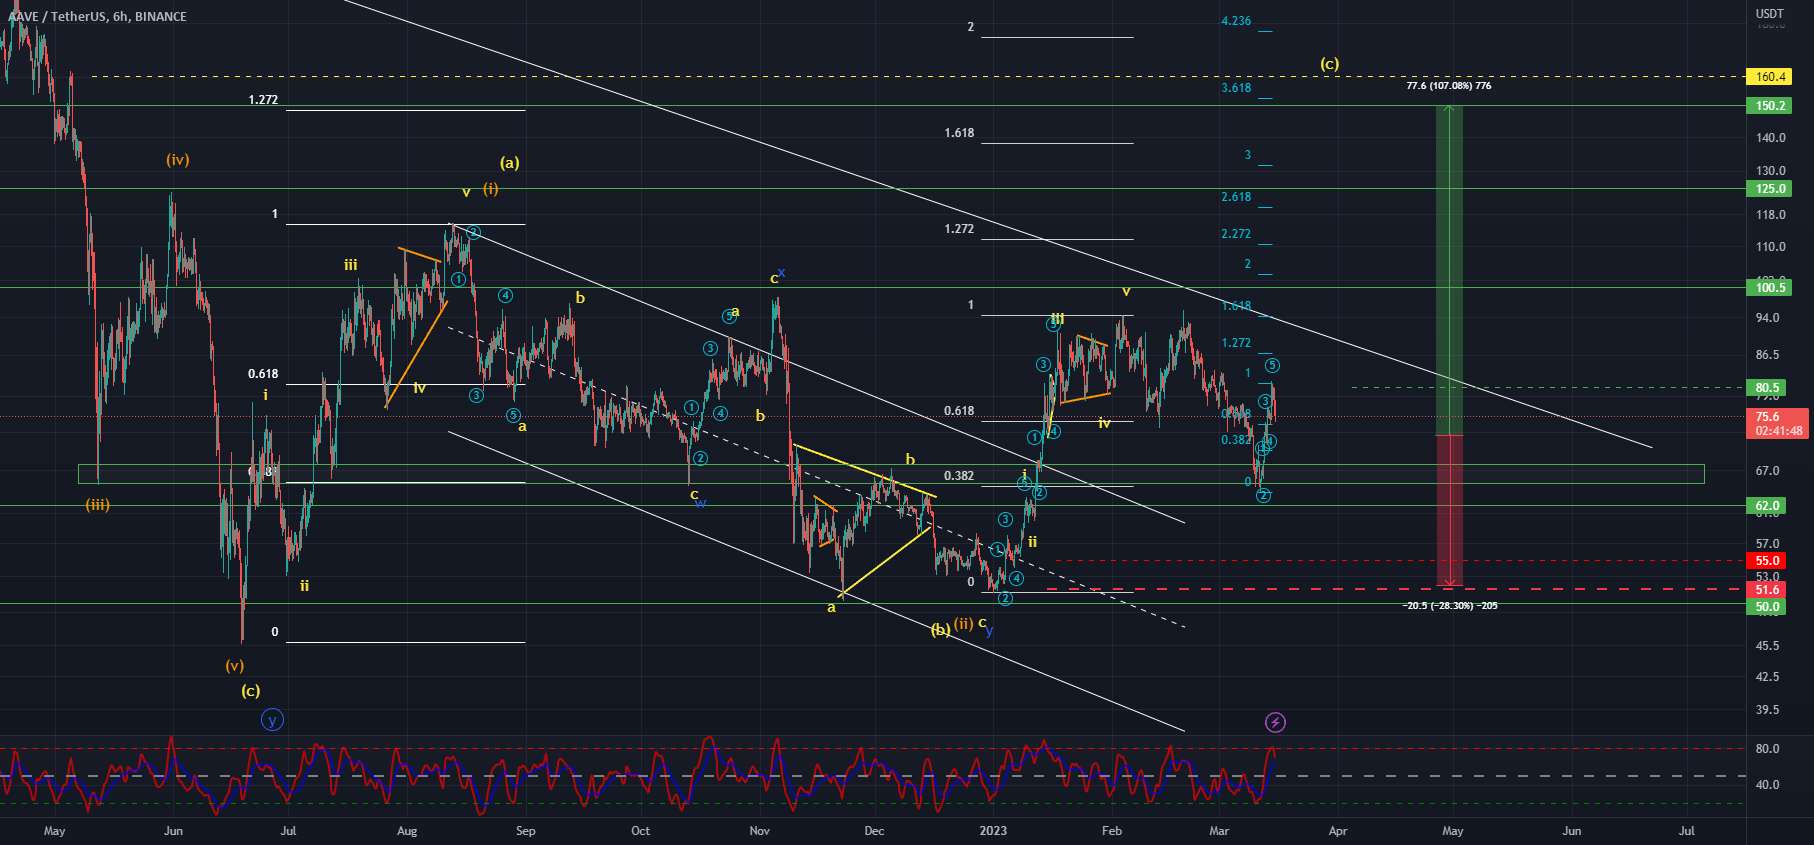Screen dimensions: 1814x845
Task: Click Feb on the time axis
Action: tap(1111, 831)
